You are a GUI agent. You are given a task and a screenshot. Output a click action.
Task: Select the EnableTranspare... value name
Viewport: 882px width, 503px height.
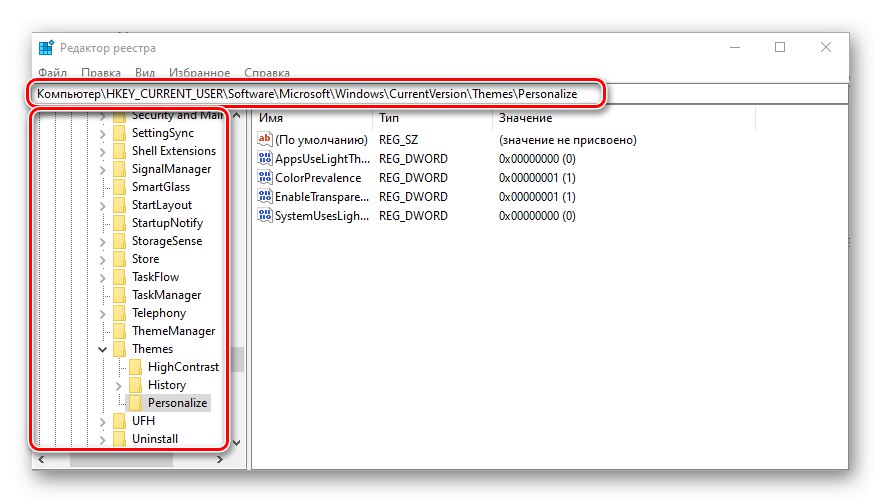pyautogui.click(x=322, y=197)
